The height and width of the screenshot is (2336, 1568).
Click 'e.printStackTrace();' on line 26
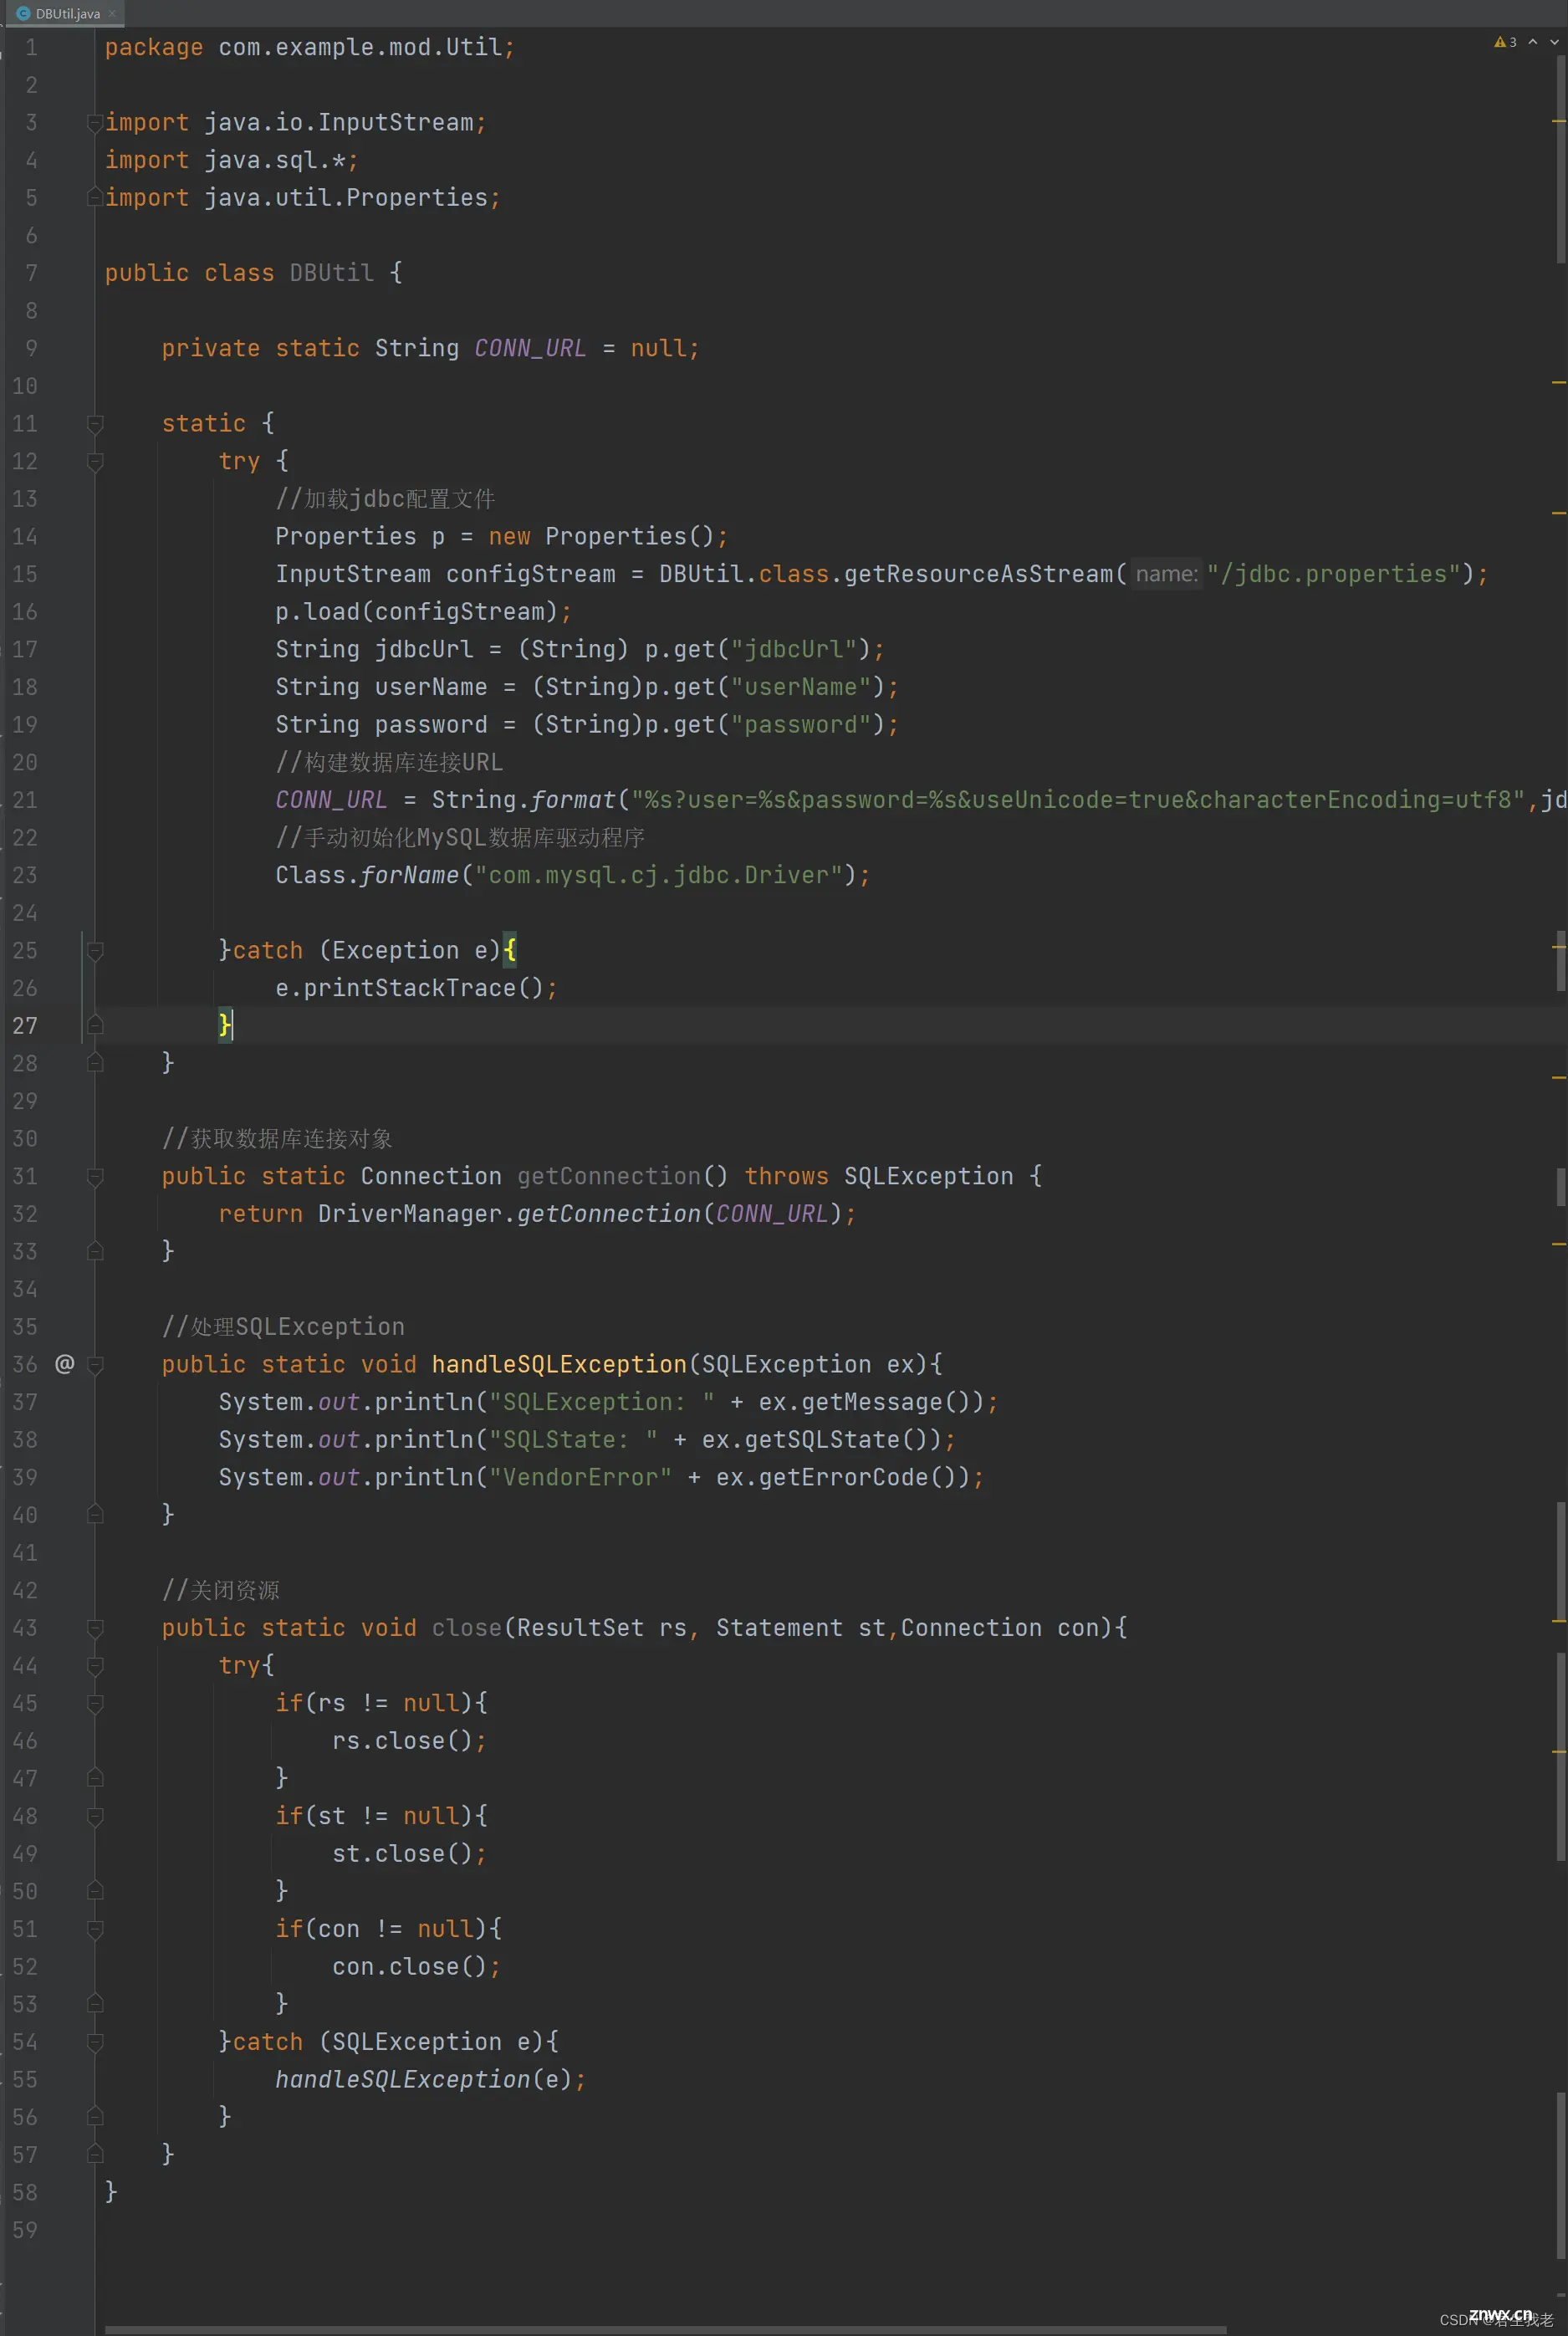pos(416,988)
